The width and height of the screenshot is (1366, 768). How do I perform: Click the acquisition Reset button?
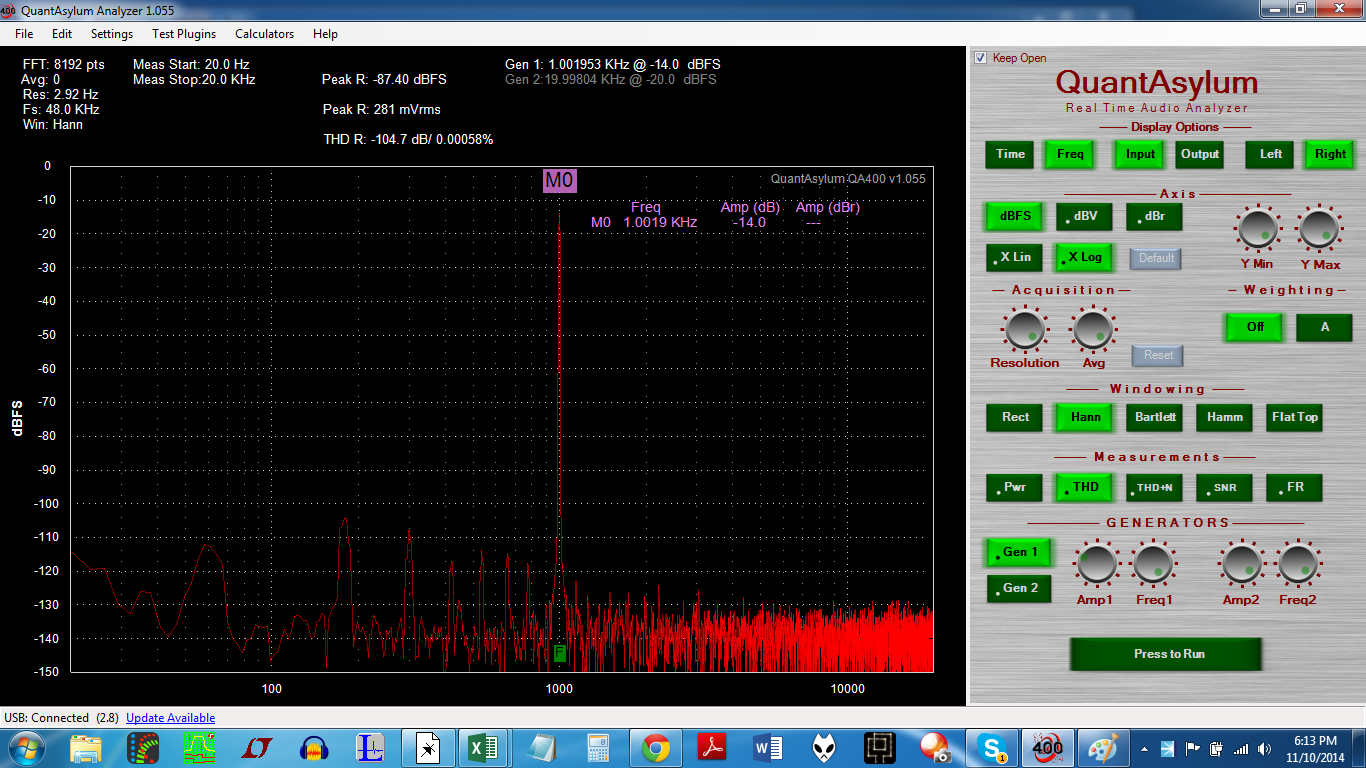1158,355
